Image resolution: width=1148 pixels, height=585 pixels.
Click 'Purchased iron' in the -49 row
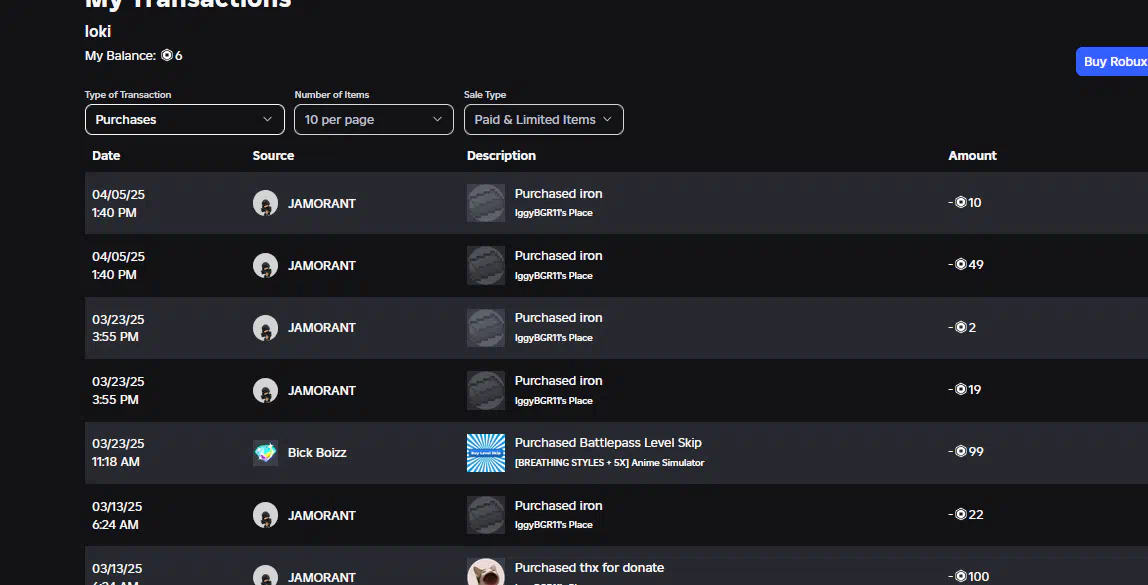[x=559, y=256]
